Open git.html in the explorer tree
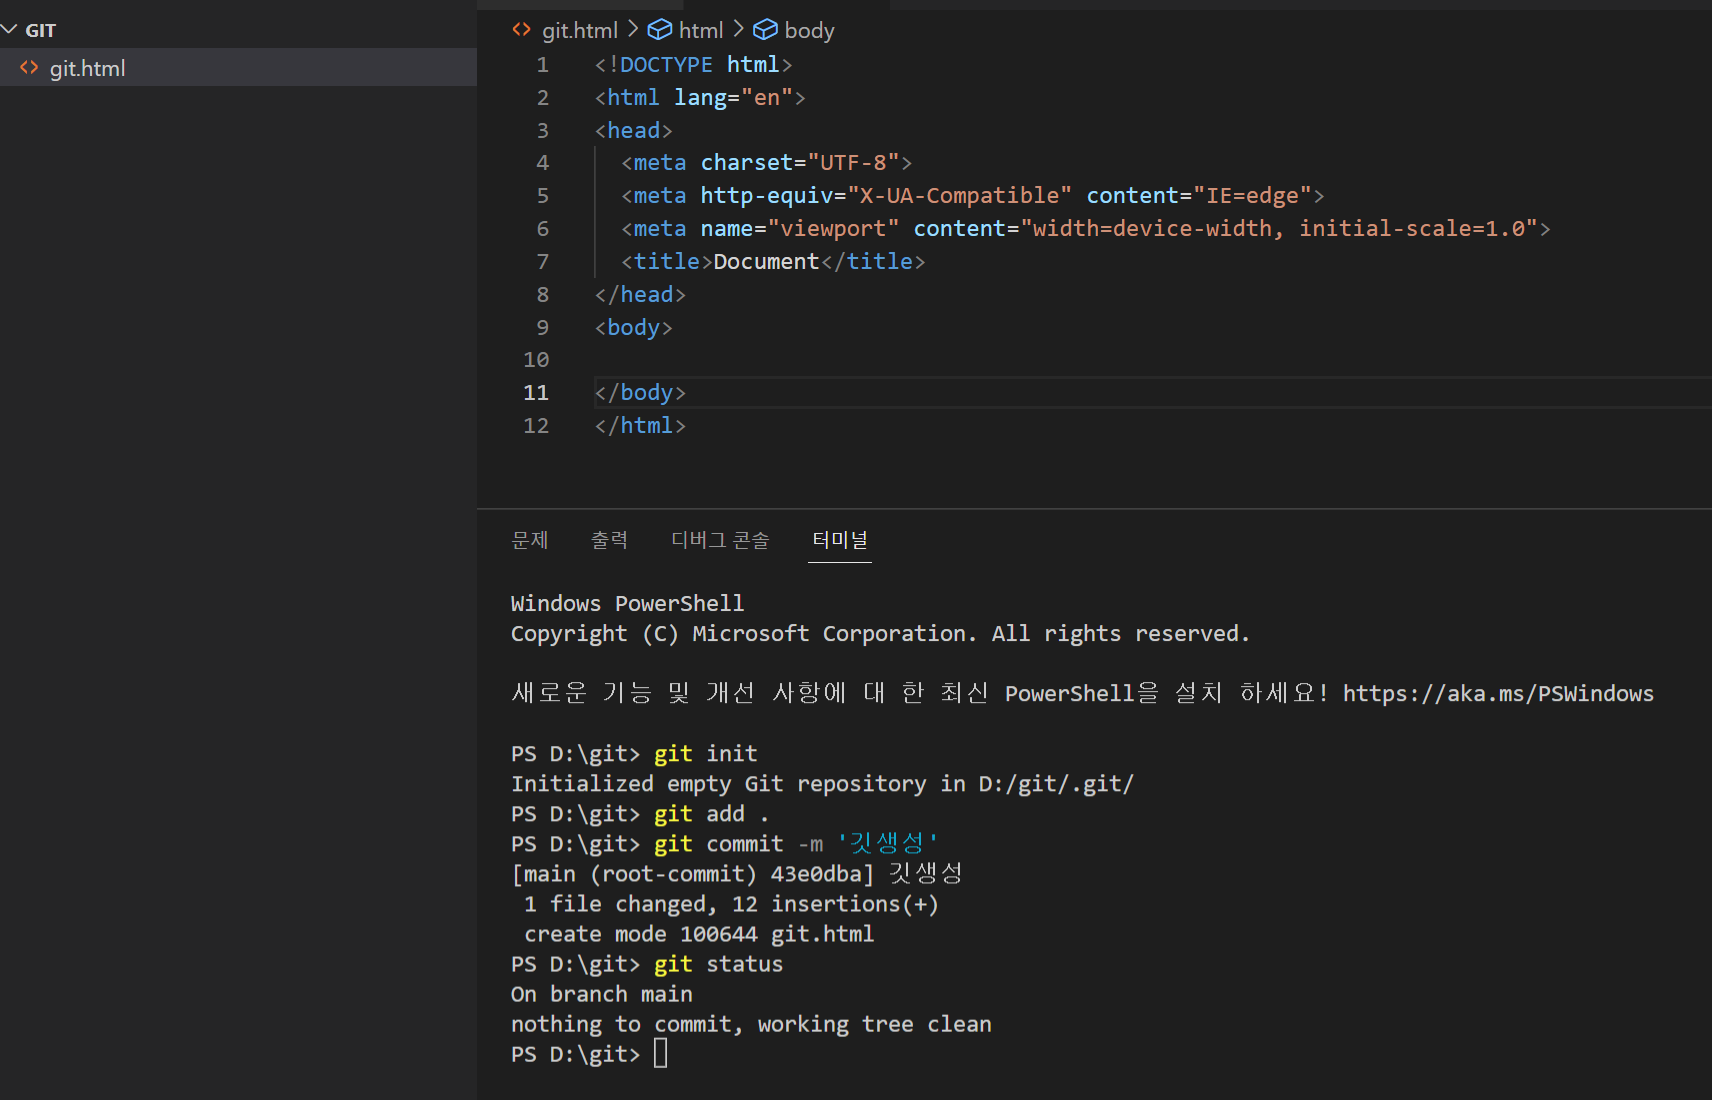The width and height of the screenshot is (1712, 1100). (x=238, y=68)
